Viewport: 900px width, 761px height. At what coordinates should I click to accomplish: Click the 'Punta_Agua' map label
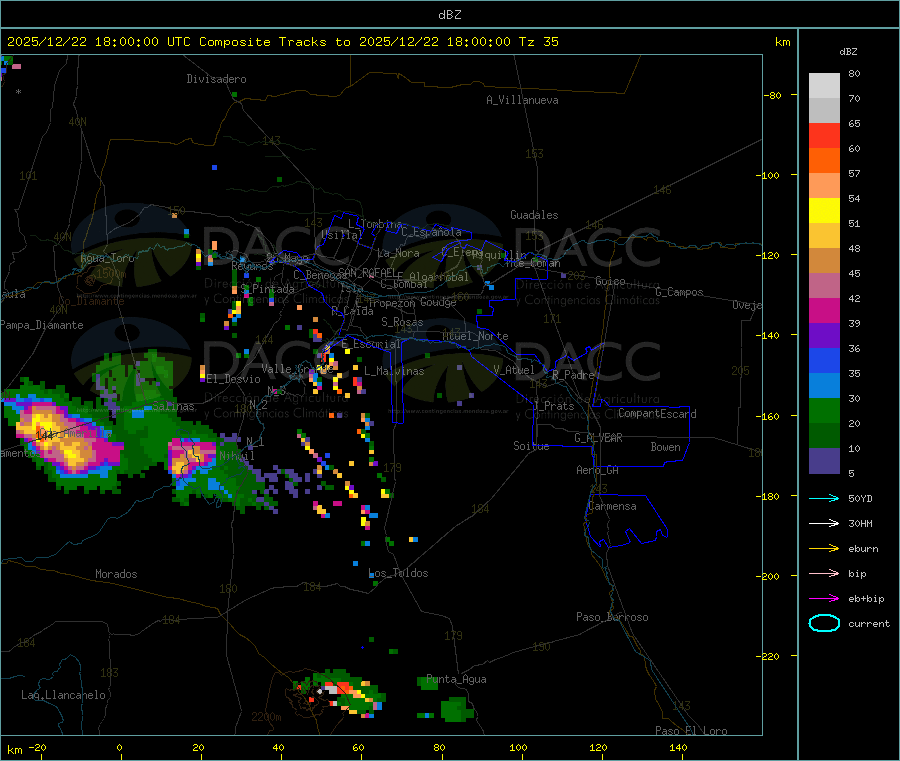pos(456,679)
